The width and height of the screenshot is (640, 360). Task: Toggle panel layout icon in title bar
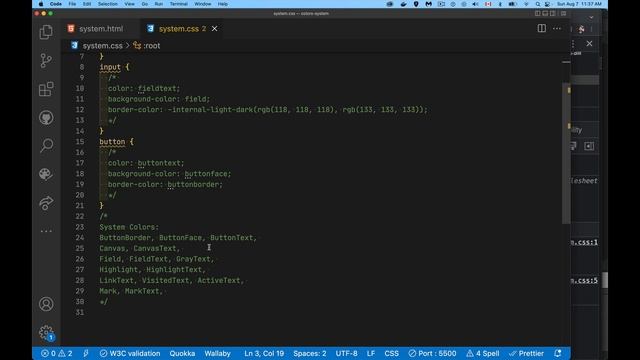tap(545, 13)
